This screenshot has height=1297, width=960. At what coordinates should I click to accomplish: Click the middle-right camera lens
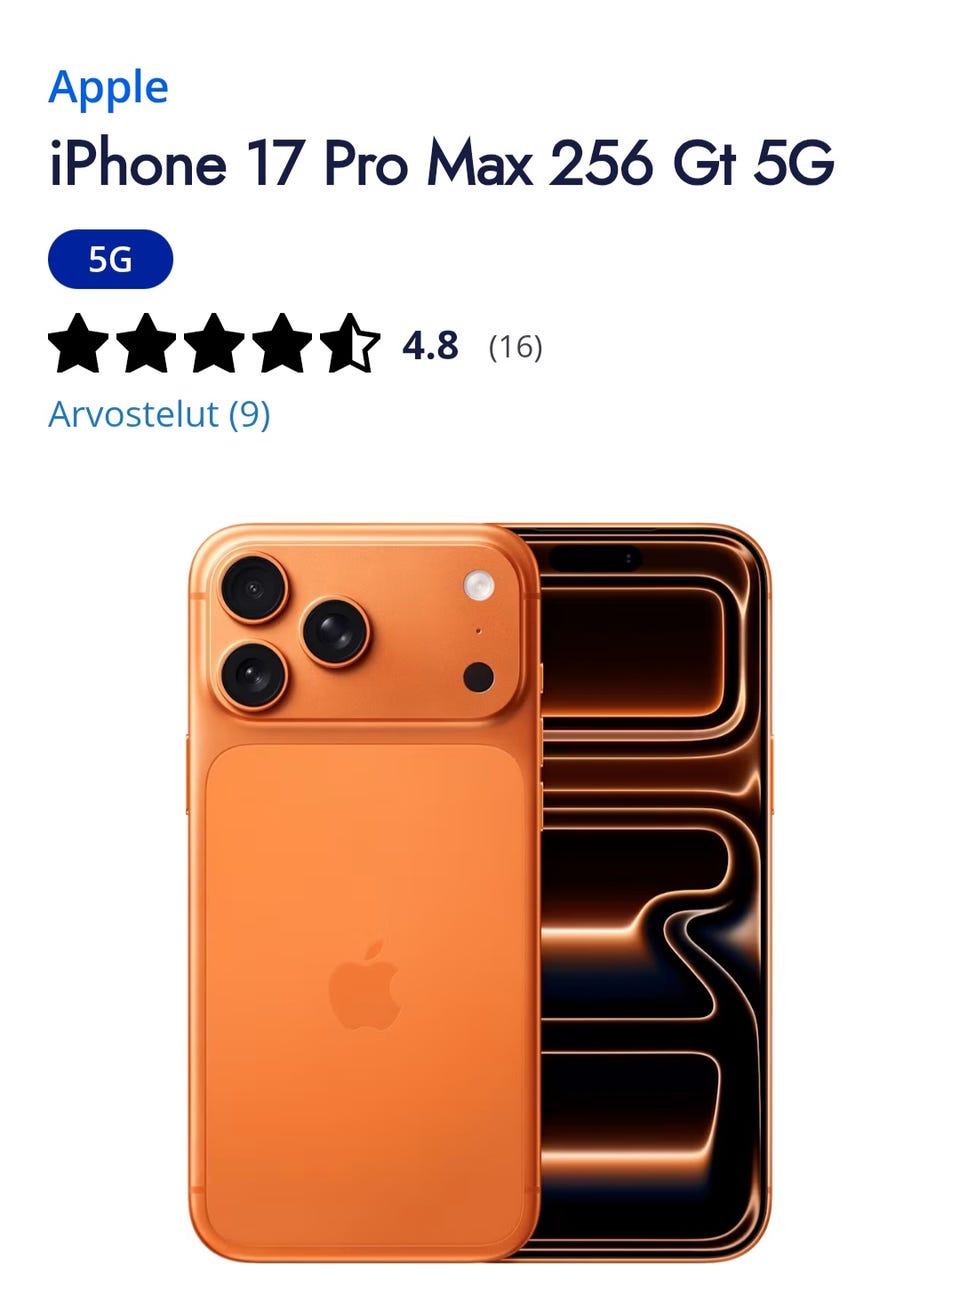[336, 631]
